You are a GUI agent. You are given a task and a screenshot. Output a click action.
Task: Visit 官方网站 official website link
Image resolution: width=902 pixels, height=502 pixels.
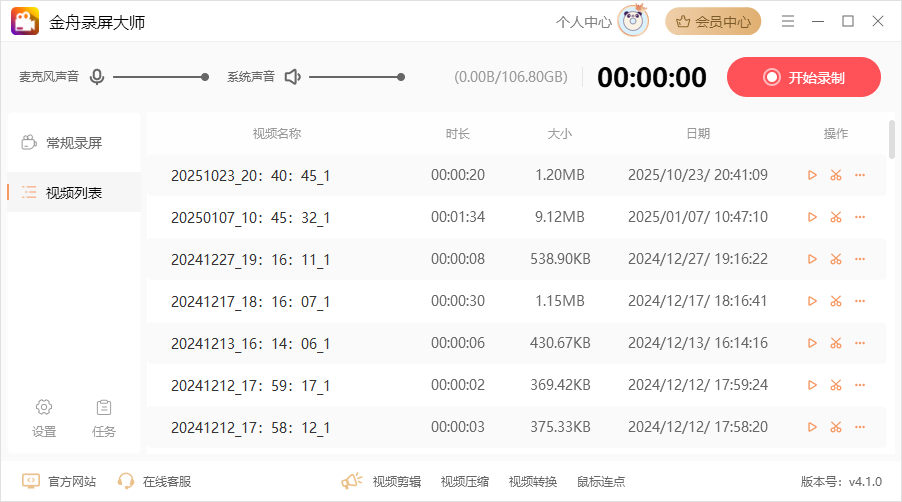[60, 481]
